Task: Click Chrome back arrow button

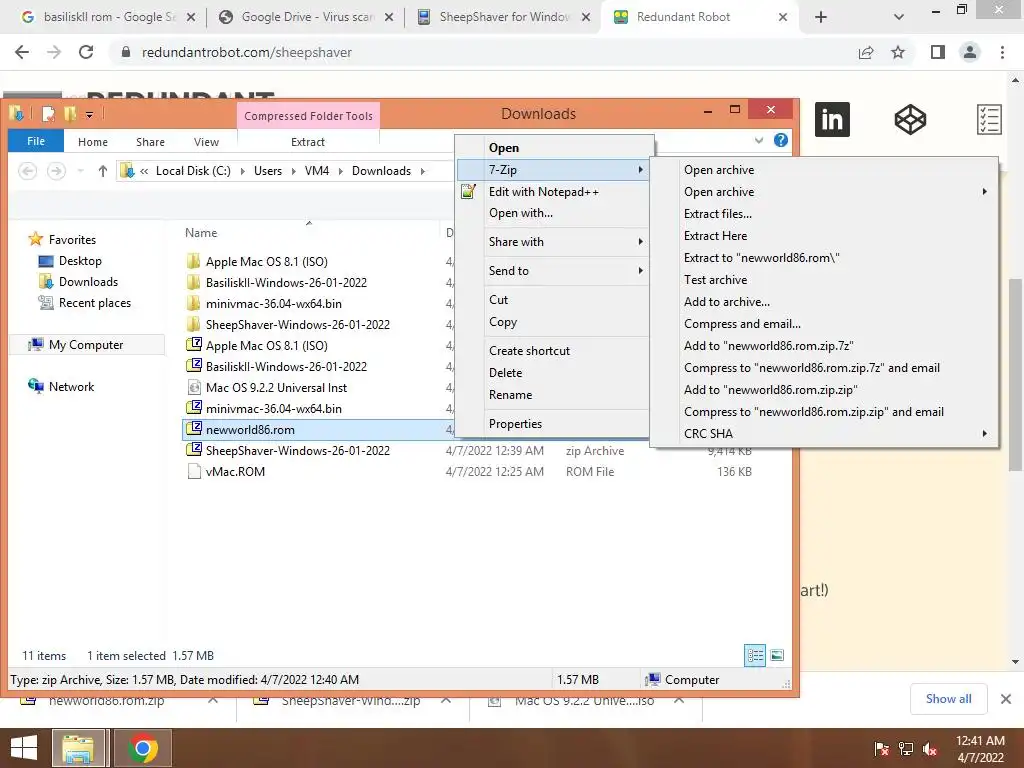Action: pos(22,52)
